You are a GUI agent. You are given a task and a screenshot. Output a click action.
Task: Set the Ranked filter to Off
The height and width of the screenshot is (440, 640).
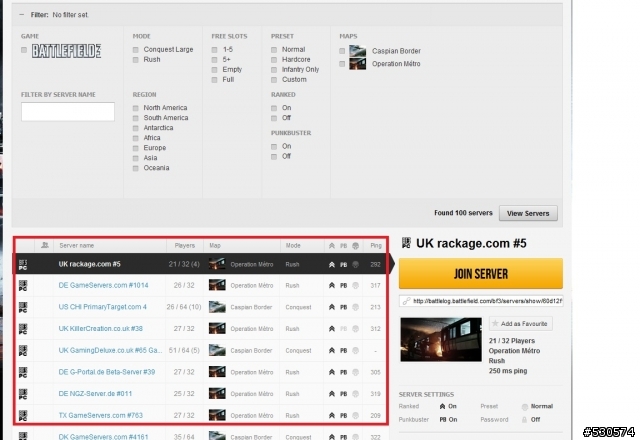[274, 118]
